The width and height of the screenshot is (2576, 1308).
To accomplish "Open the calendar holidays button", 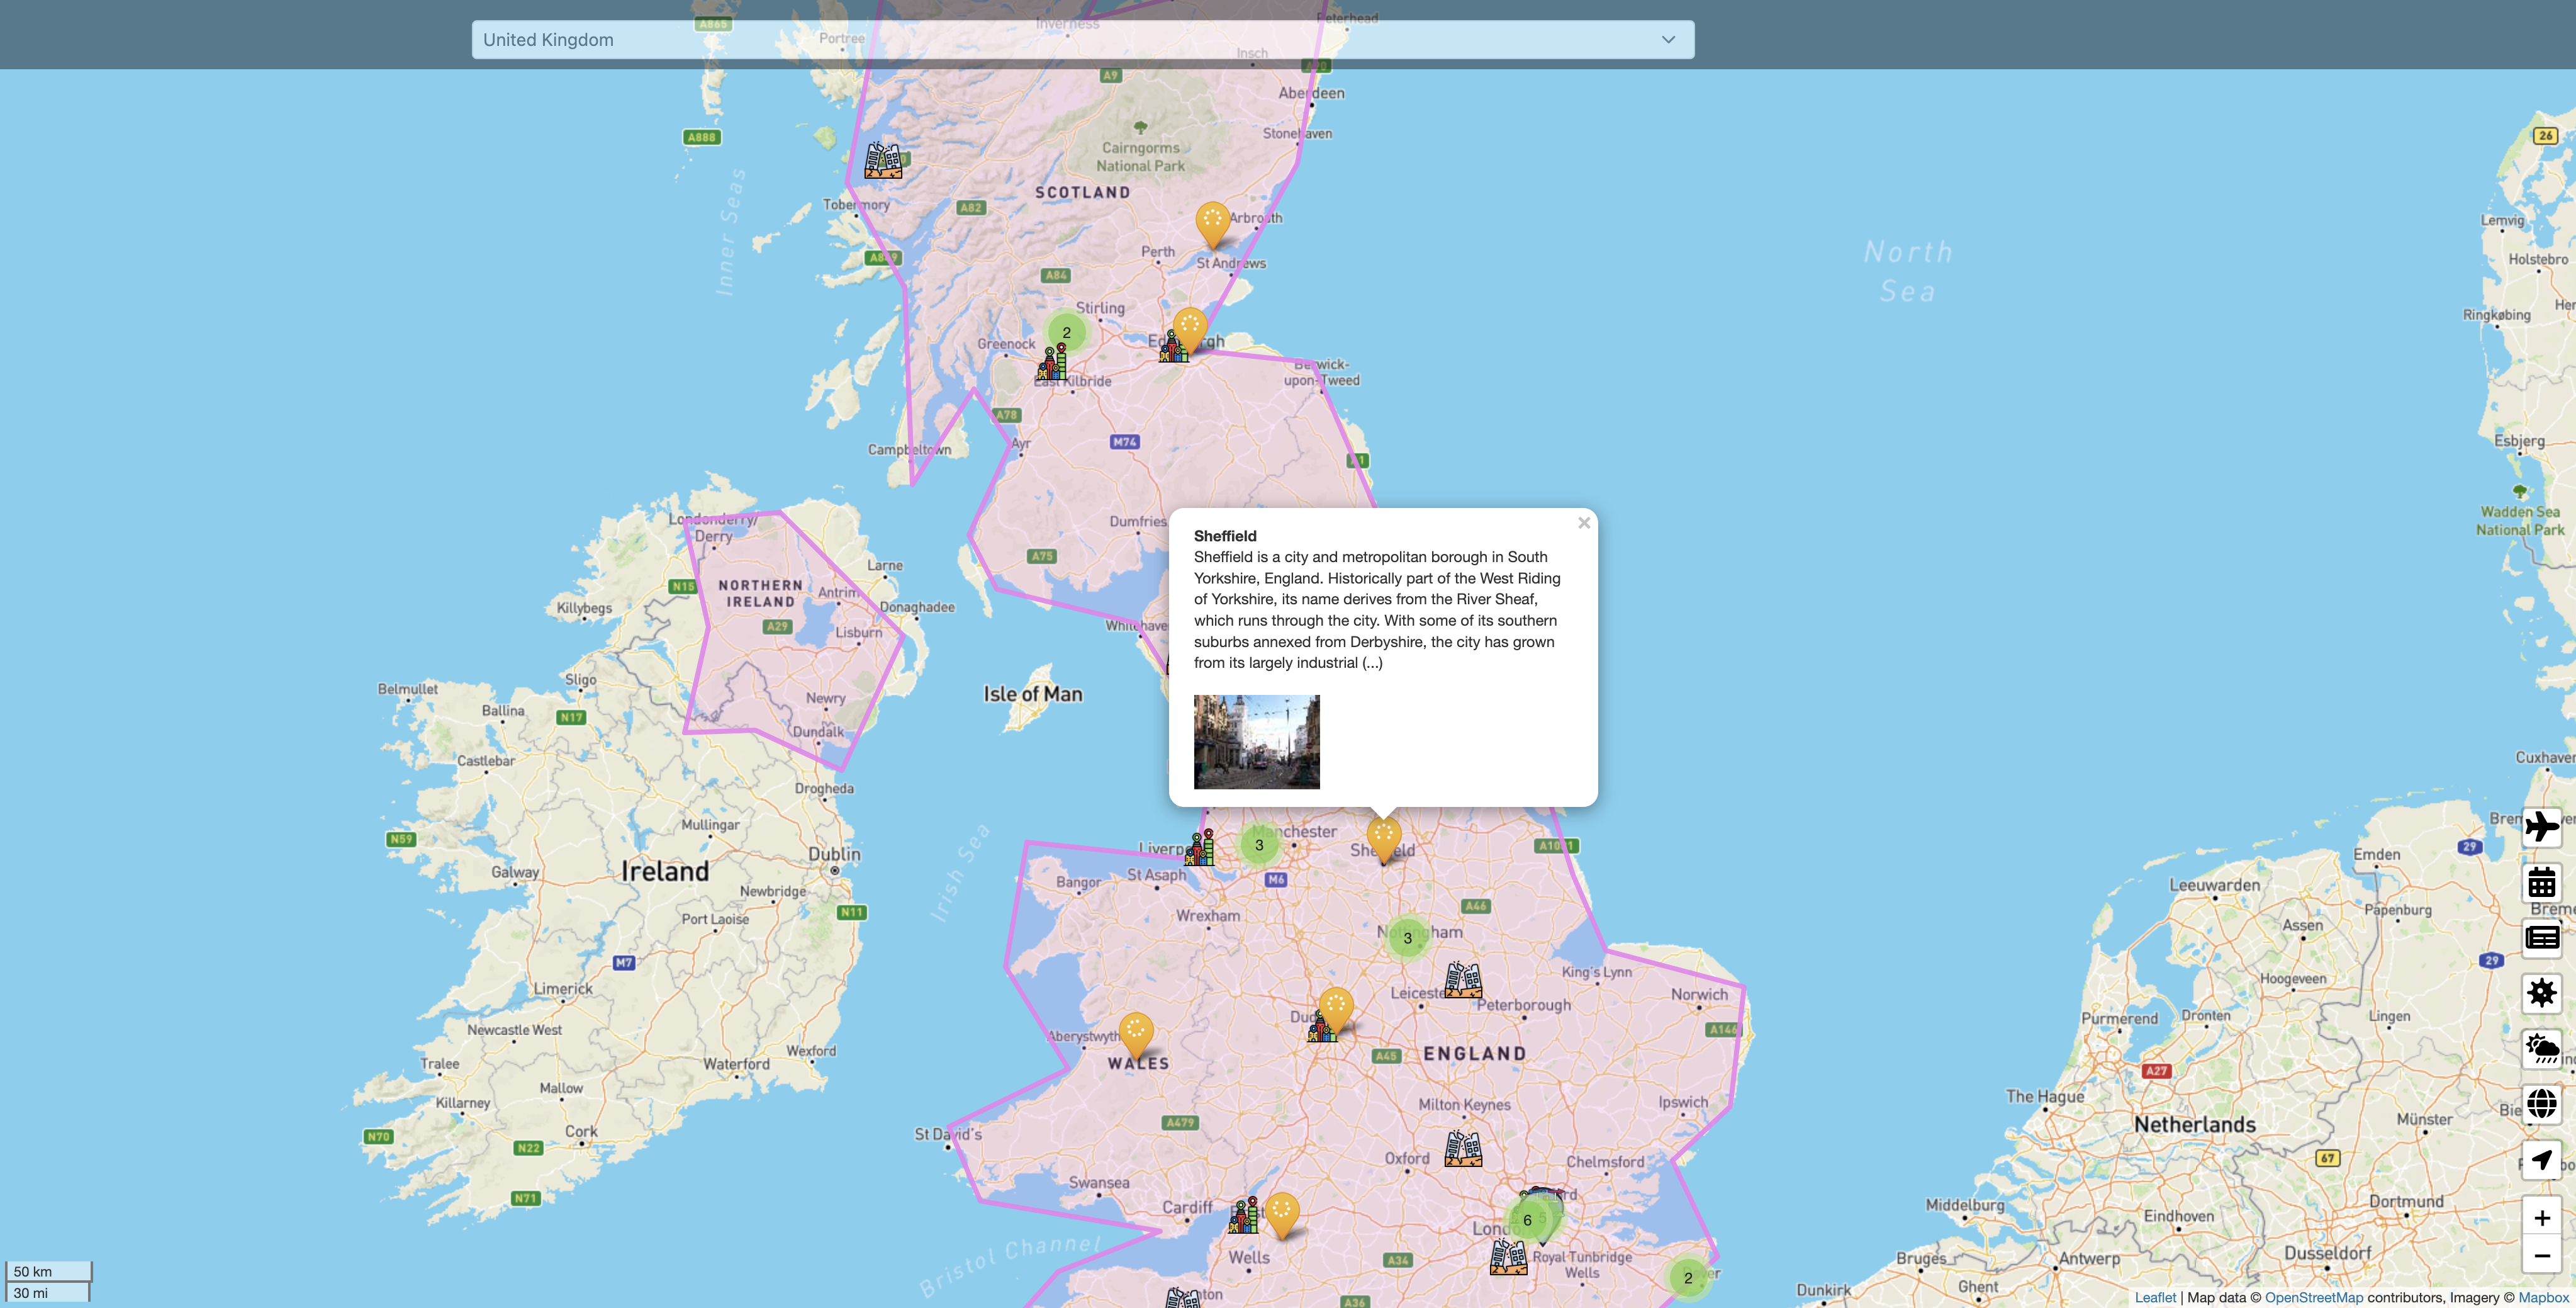I will (2541, 883).
